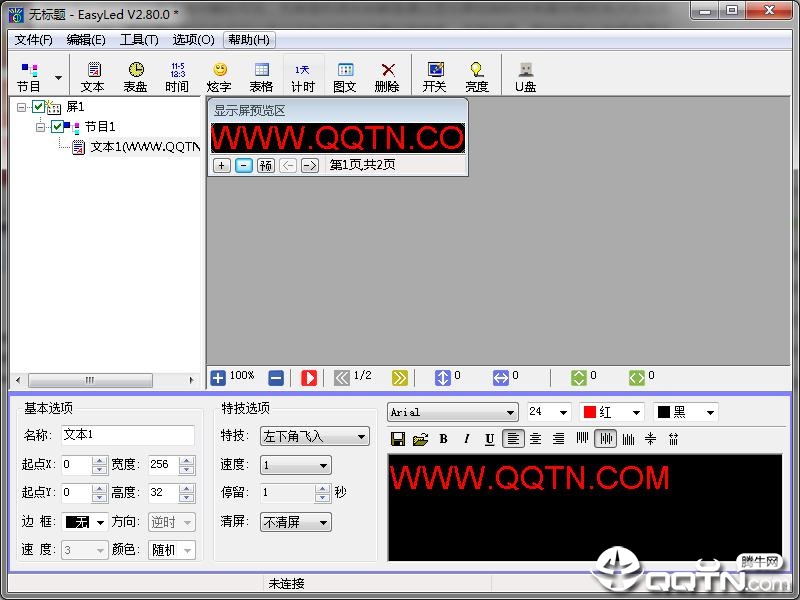Screen dimensions: 800x600
Task: Open the 帮助(H) menu
Action: pos(249,40)
